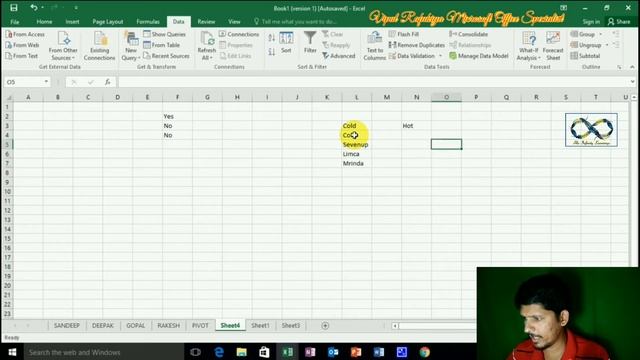
Task: Switch to Home tab
Action: (x=44, y=22)
